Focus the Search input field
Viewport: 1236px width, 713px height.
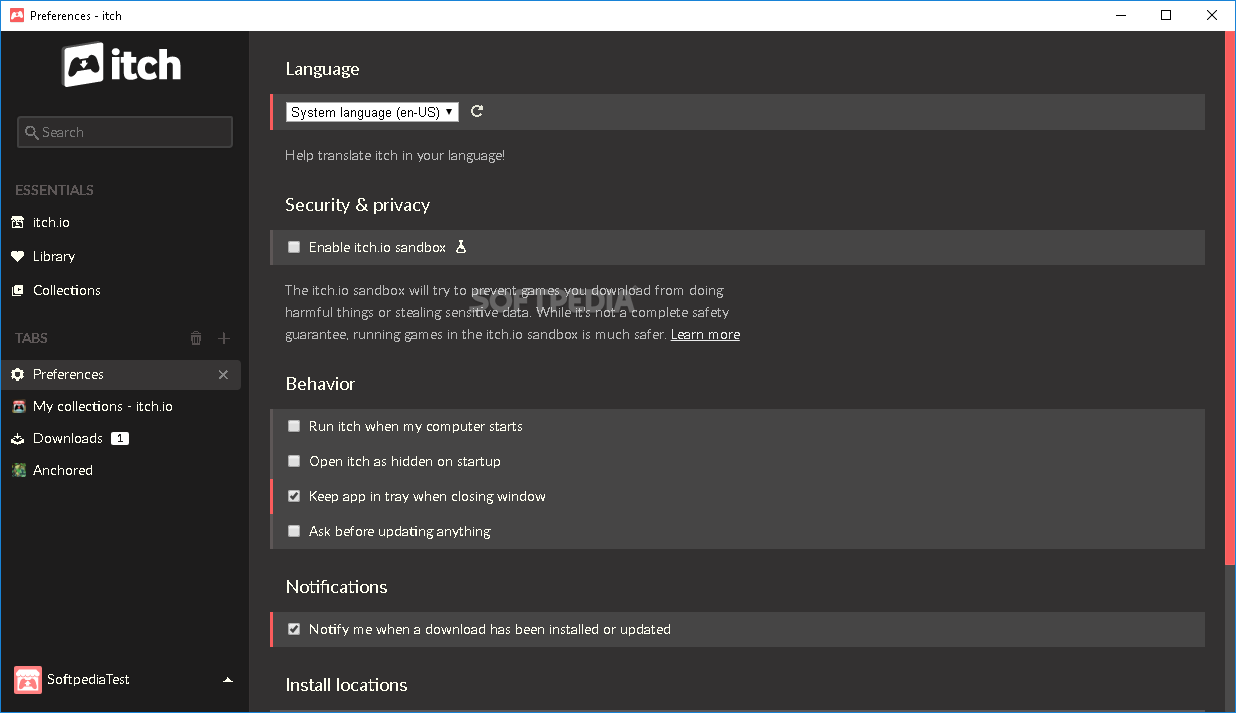pos(125,132)
